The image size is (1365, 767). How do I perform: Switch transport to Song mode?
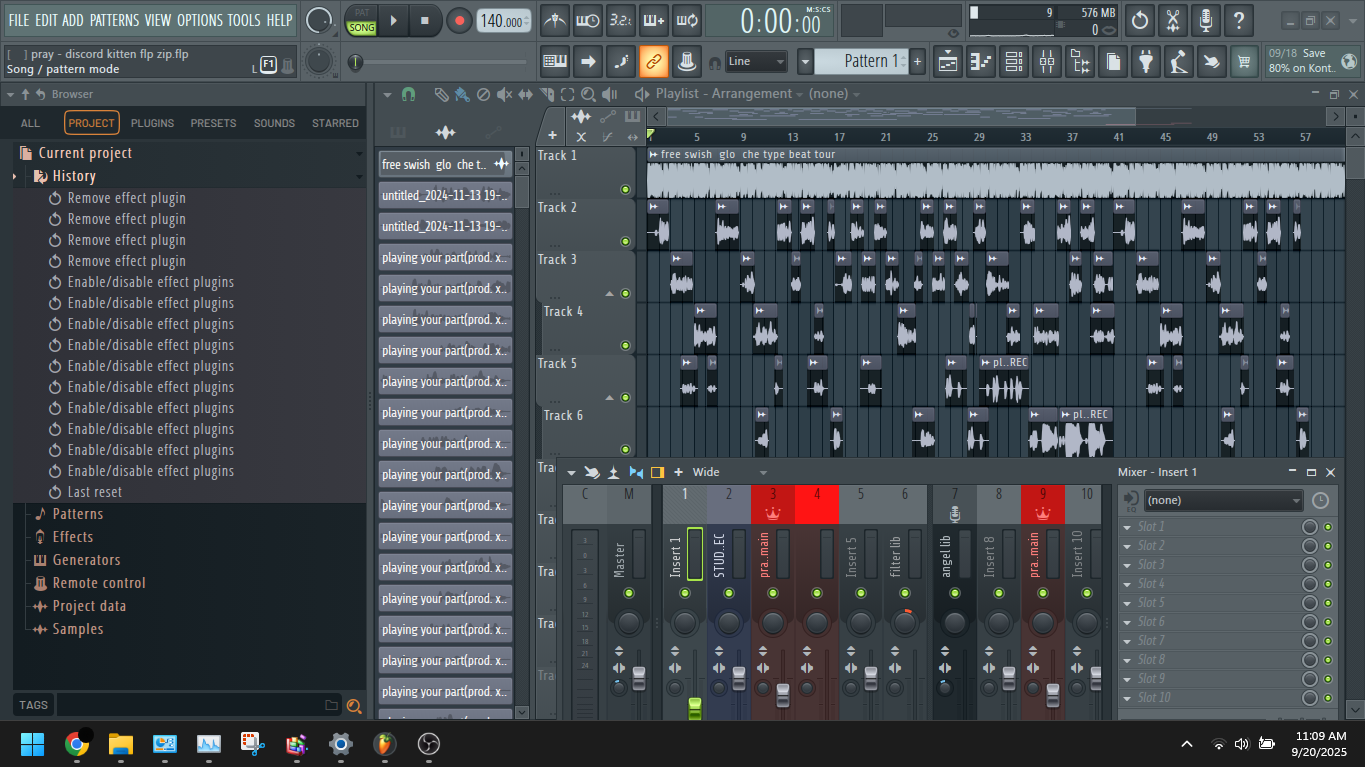coord(361,27)
